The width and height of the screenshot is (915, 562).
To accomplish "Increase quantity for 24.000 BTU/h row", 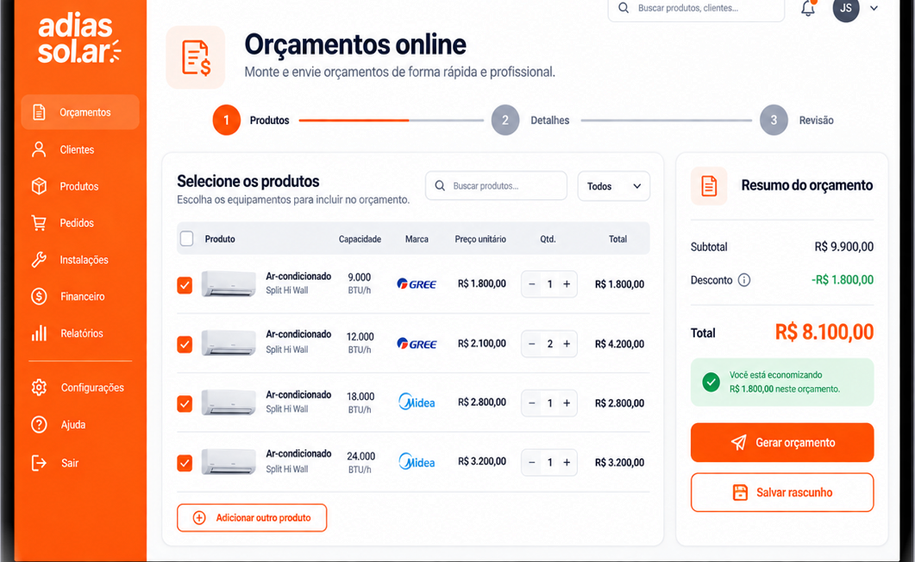I will [567, 462].
